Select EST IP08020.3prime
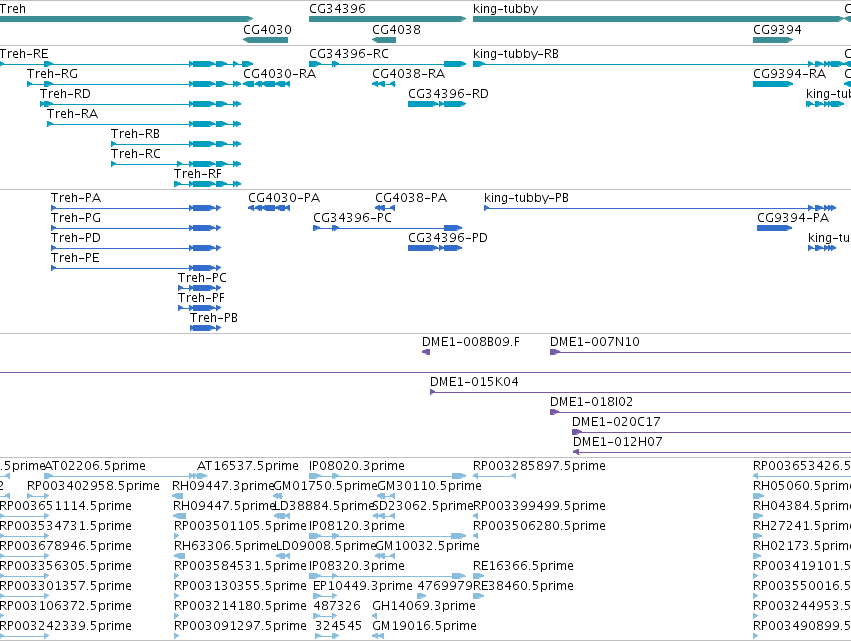This screenshot has width=851, height=641. [x=357, y=466]
